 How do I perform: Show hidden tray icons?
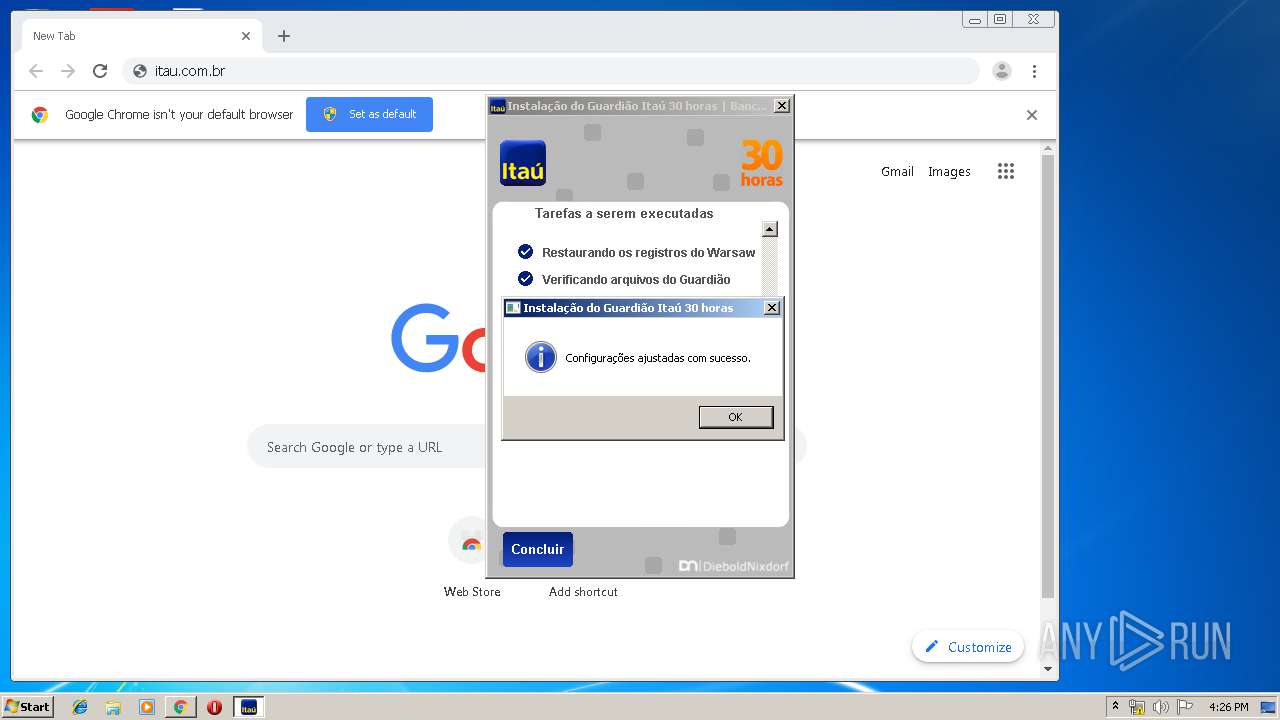pos(1115,706)
